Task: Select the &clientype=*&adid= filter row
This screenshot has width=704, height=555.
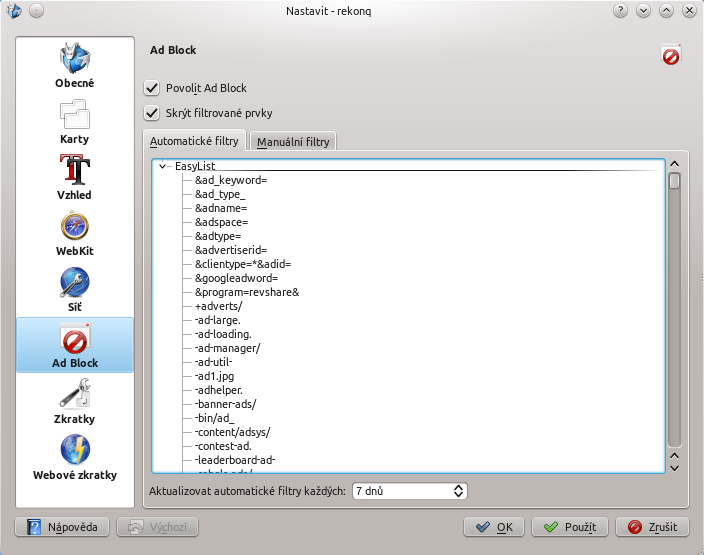Action: (x=243, y=264)
